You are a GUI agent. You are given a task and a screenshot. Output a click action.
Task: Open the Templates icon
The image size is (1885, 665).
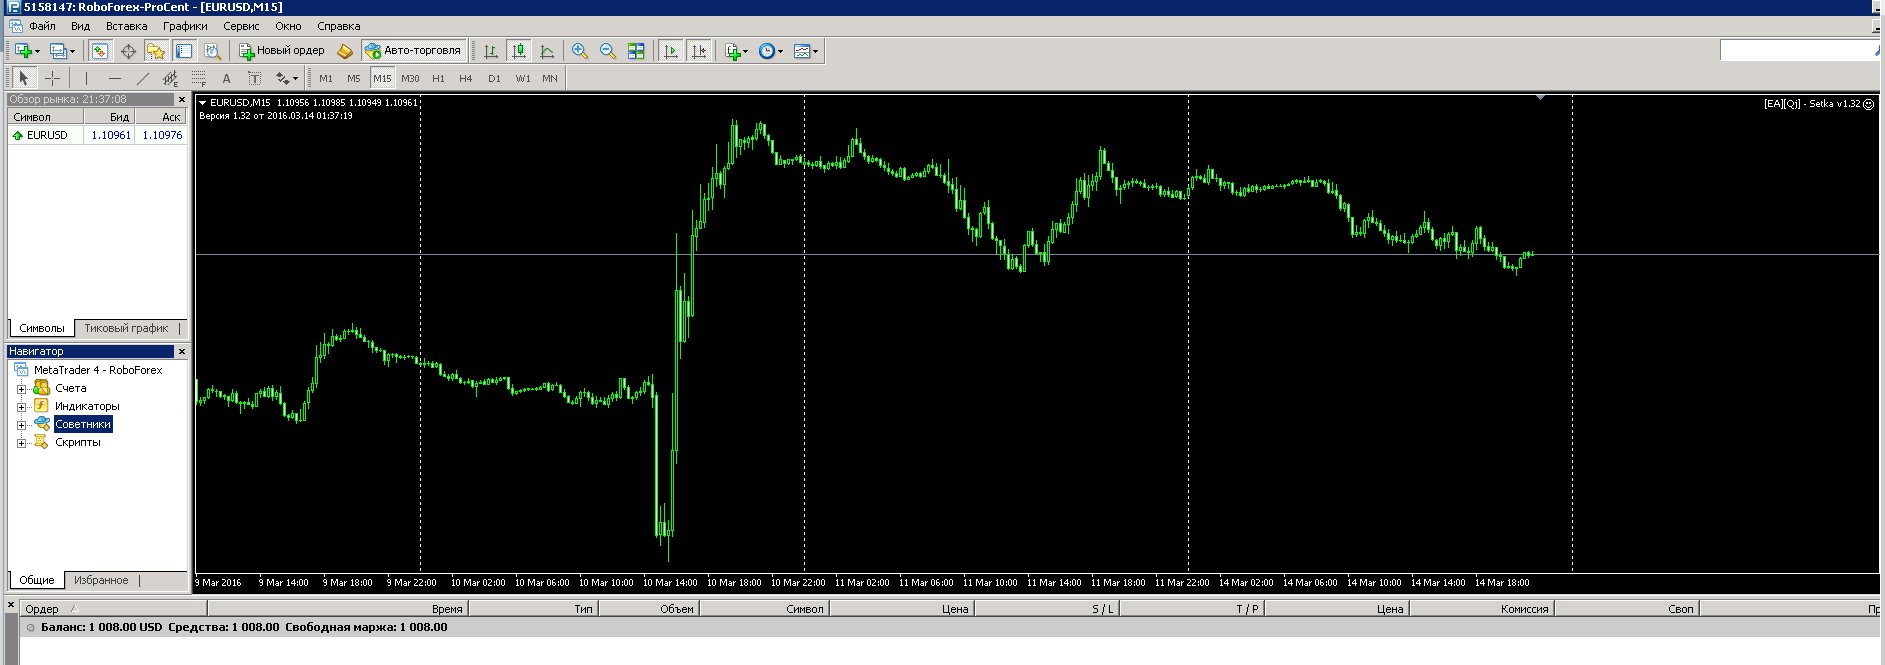tap(802, 51)
